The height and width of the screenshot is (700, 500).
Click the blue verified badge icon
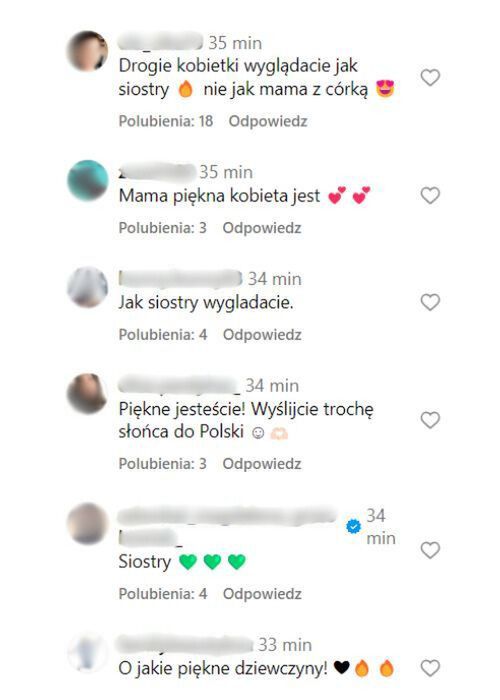tap(354, 527)
